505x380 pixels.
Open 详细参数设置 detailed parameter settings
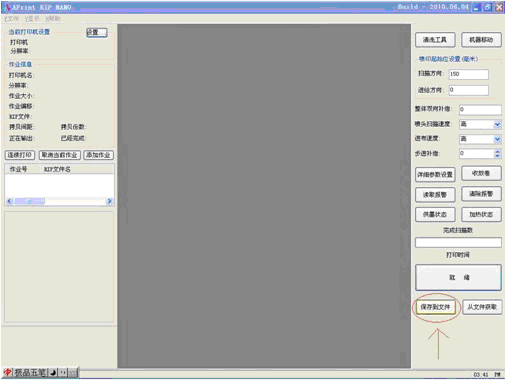pyautogui.click(x=435, y=174)
